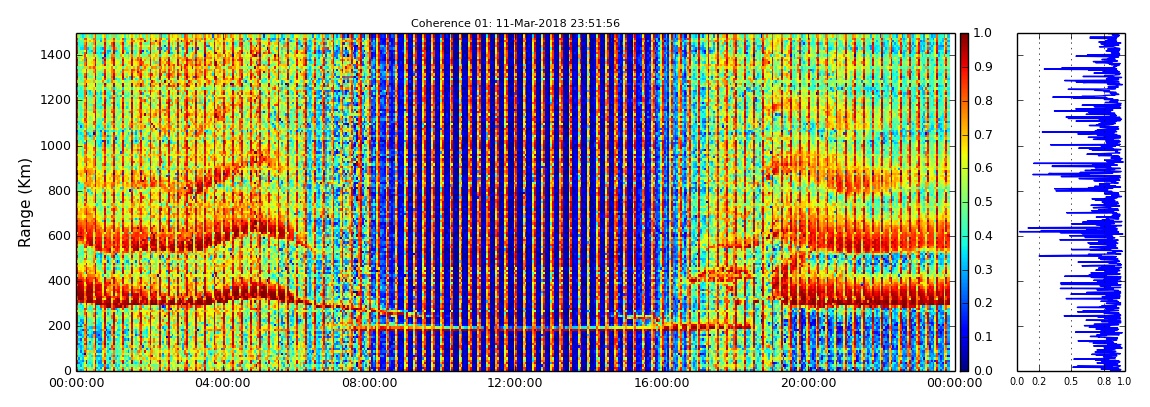This screenshot has width=1150, height=407.
Task: Click the 1000 range tick label
Action: pyautogui.click(x=56, y=145)
